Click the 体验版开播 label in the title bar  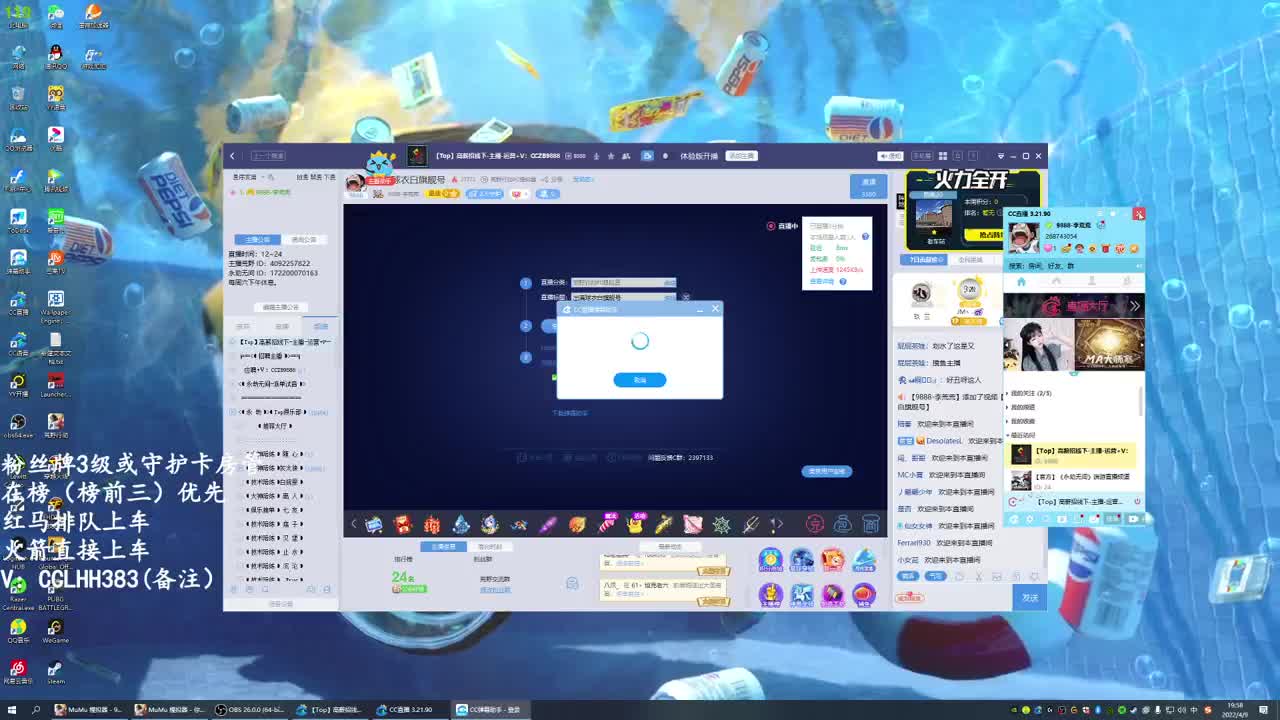pos(699,156)
